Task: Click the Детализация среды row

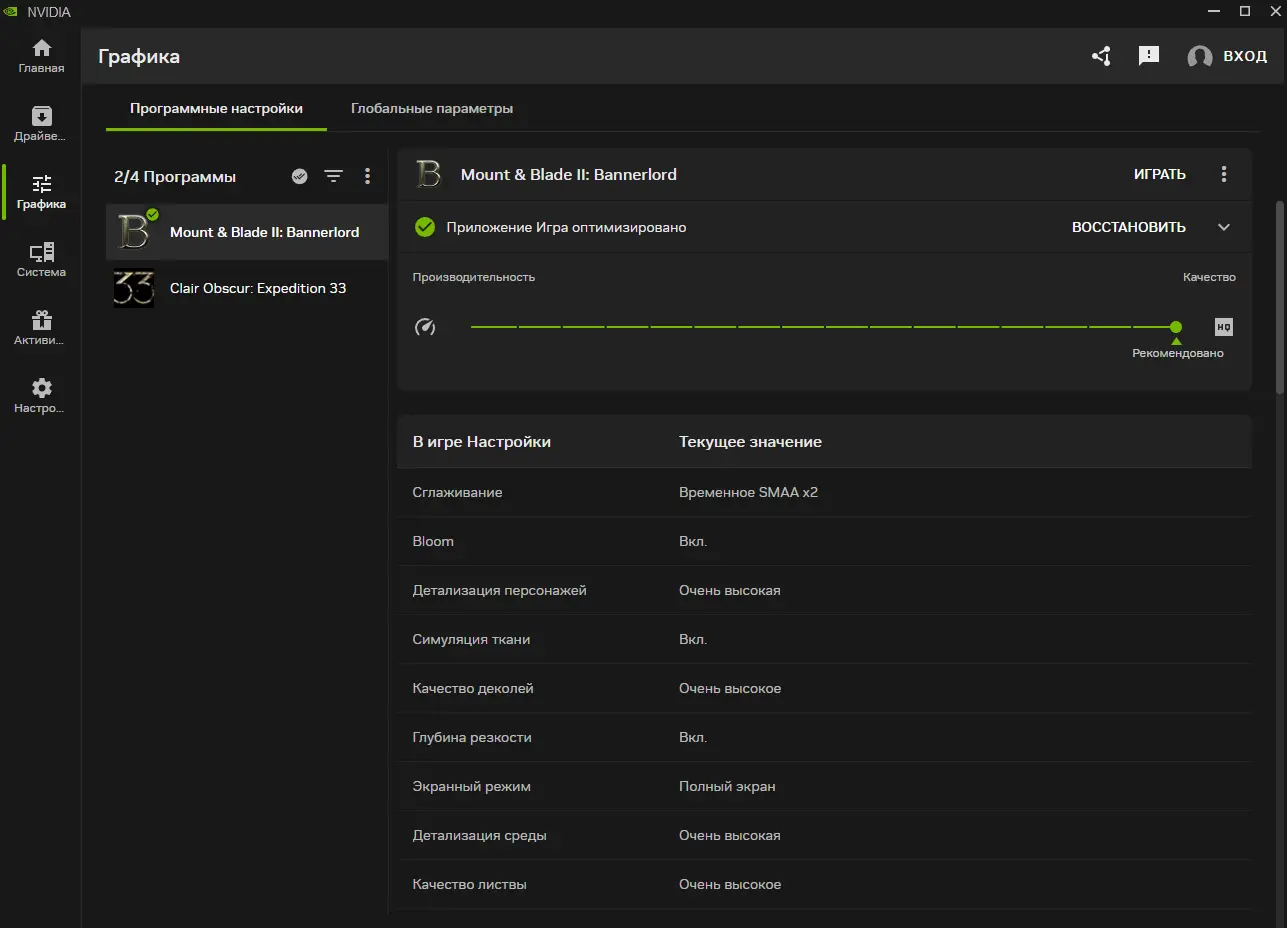Action: pyautogui.click(x=824, y=835)
